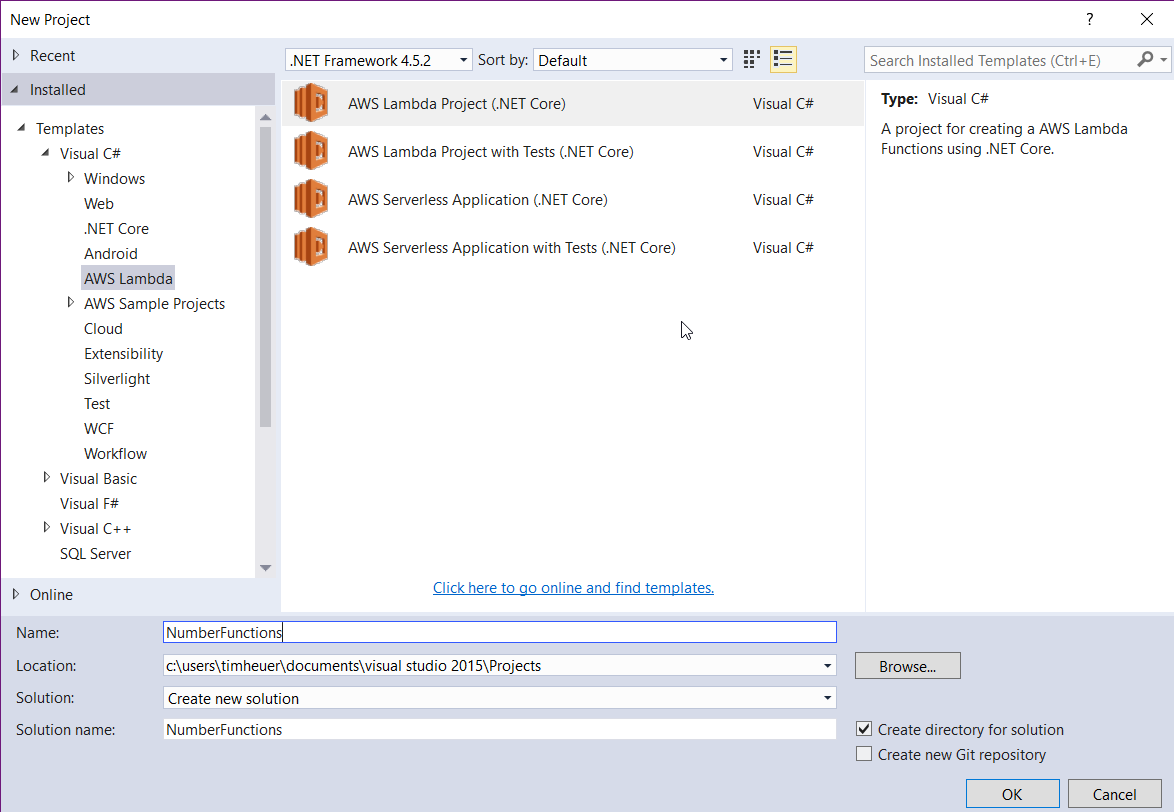
Task: Select the Web template category
Action: click(99, 204)
